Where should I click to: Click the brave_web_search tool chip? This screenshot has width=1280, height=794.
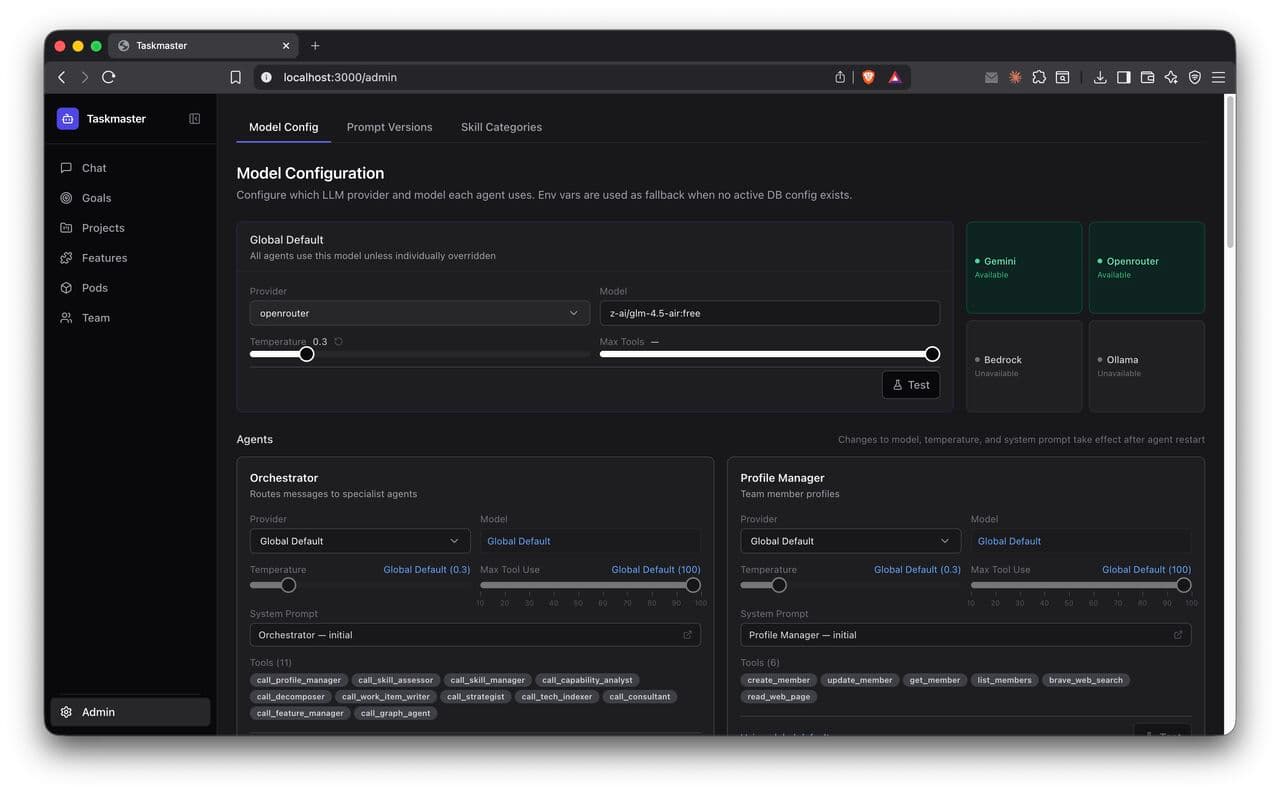point(1086,679)
